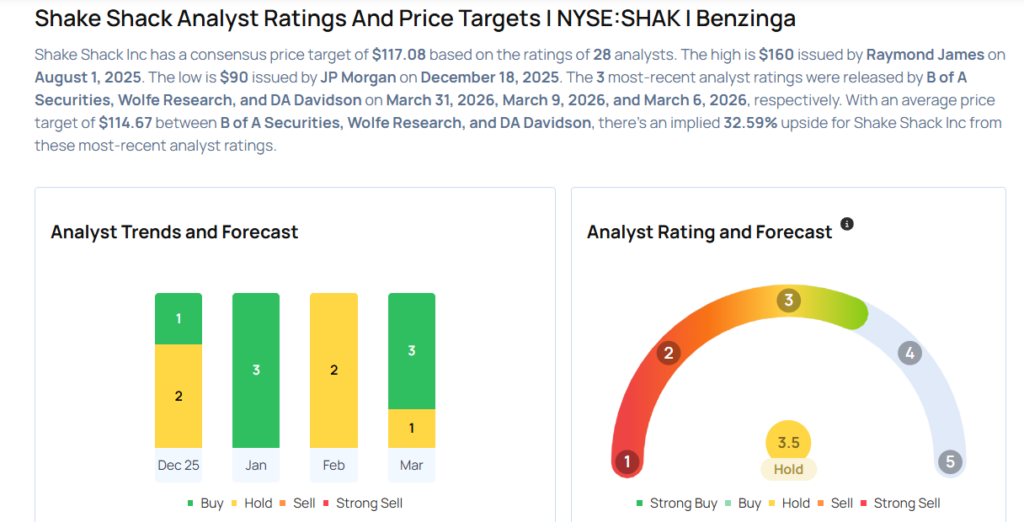The width and height of the screenshot is (1024, 522).
Task: Click gauge marker number 1
Action: click(x=627, y=462)
